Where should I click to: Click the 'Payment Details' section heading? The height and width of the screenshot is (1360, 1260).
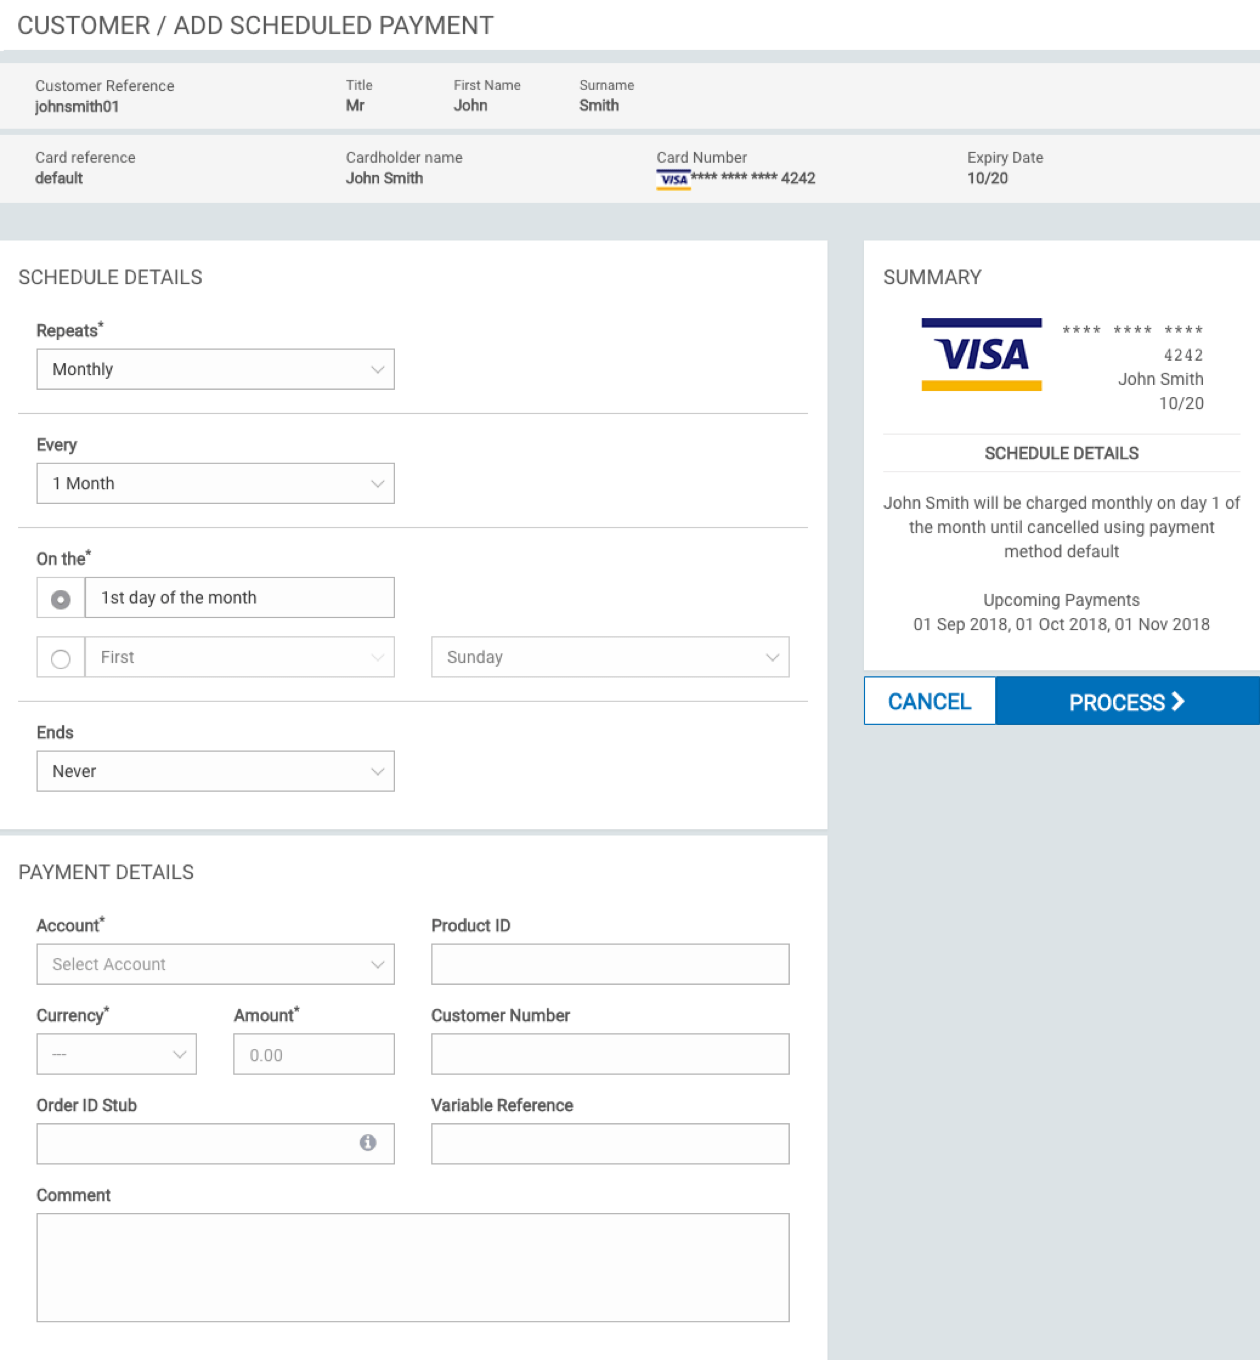(x=106, y=872)
